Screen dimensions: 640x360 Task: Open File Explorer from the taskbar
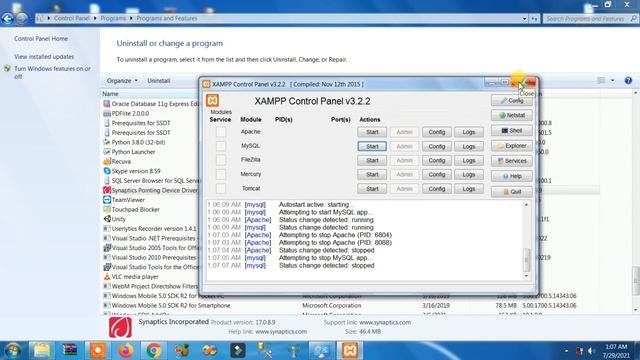click(x=41, y=351)
